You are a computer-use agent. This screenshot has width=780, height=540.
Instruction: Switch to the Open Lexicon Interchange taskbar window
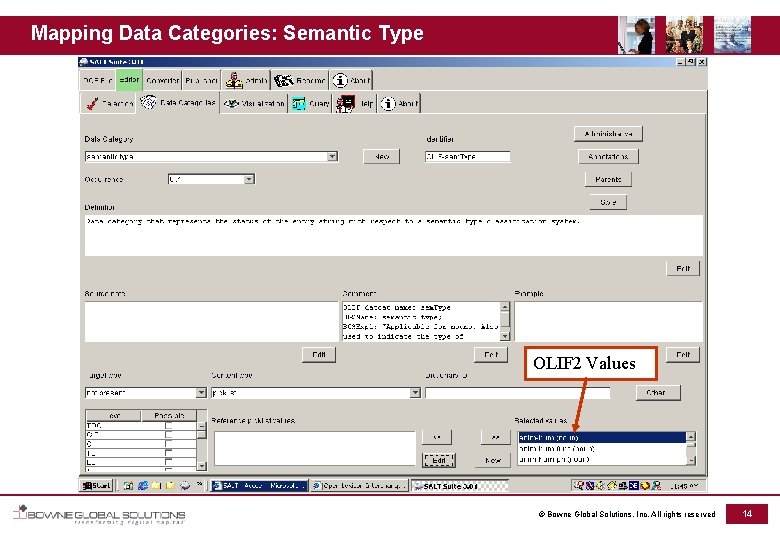click(360, 486)
